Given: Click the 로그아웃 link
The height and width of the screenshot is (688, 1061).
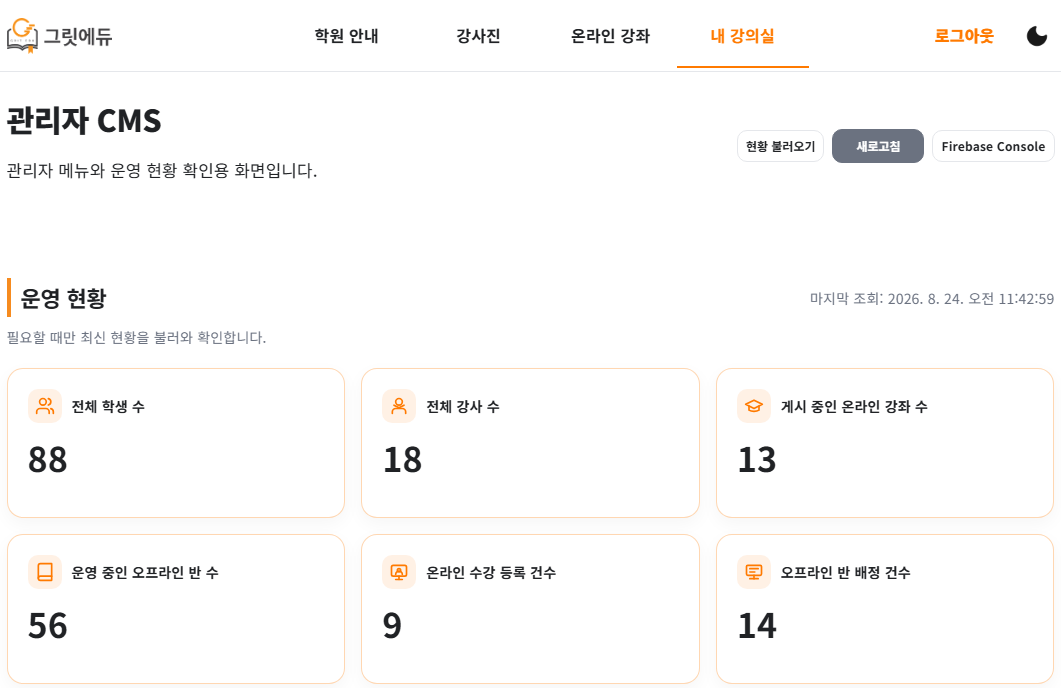Looking at the screenshot, I should [x=964, y=36].
